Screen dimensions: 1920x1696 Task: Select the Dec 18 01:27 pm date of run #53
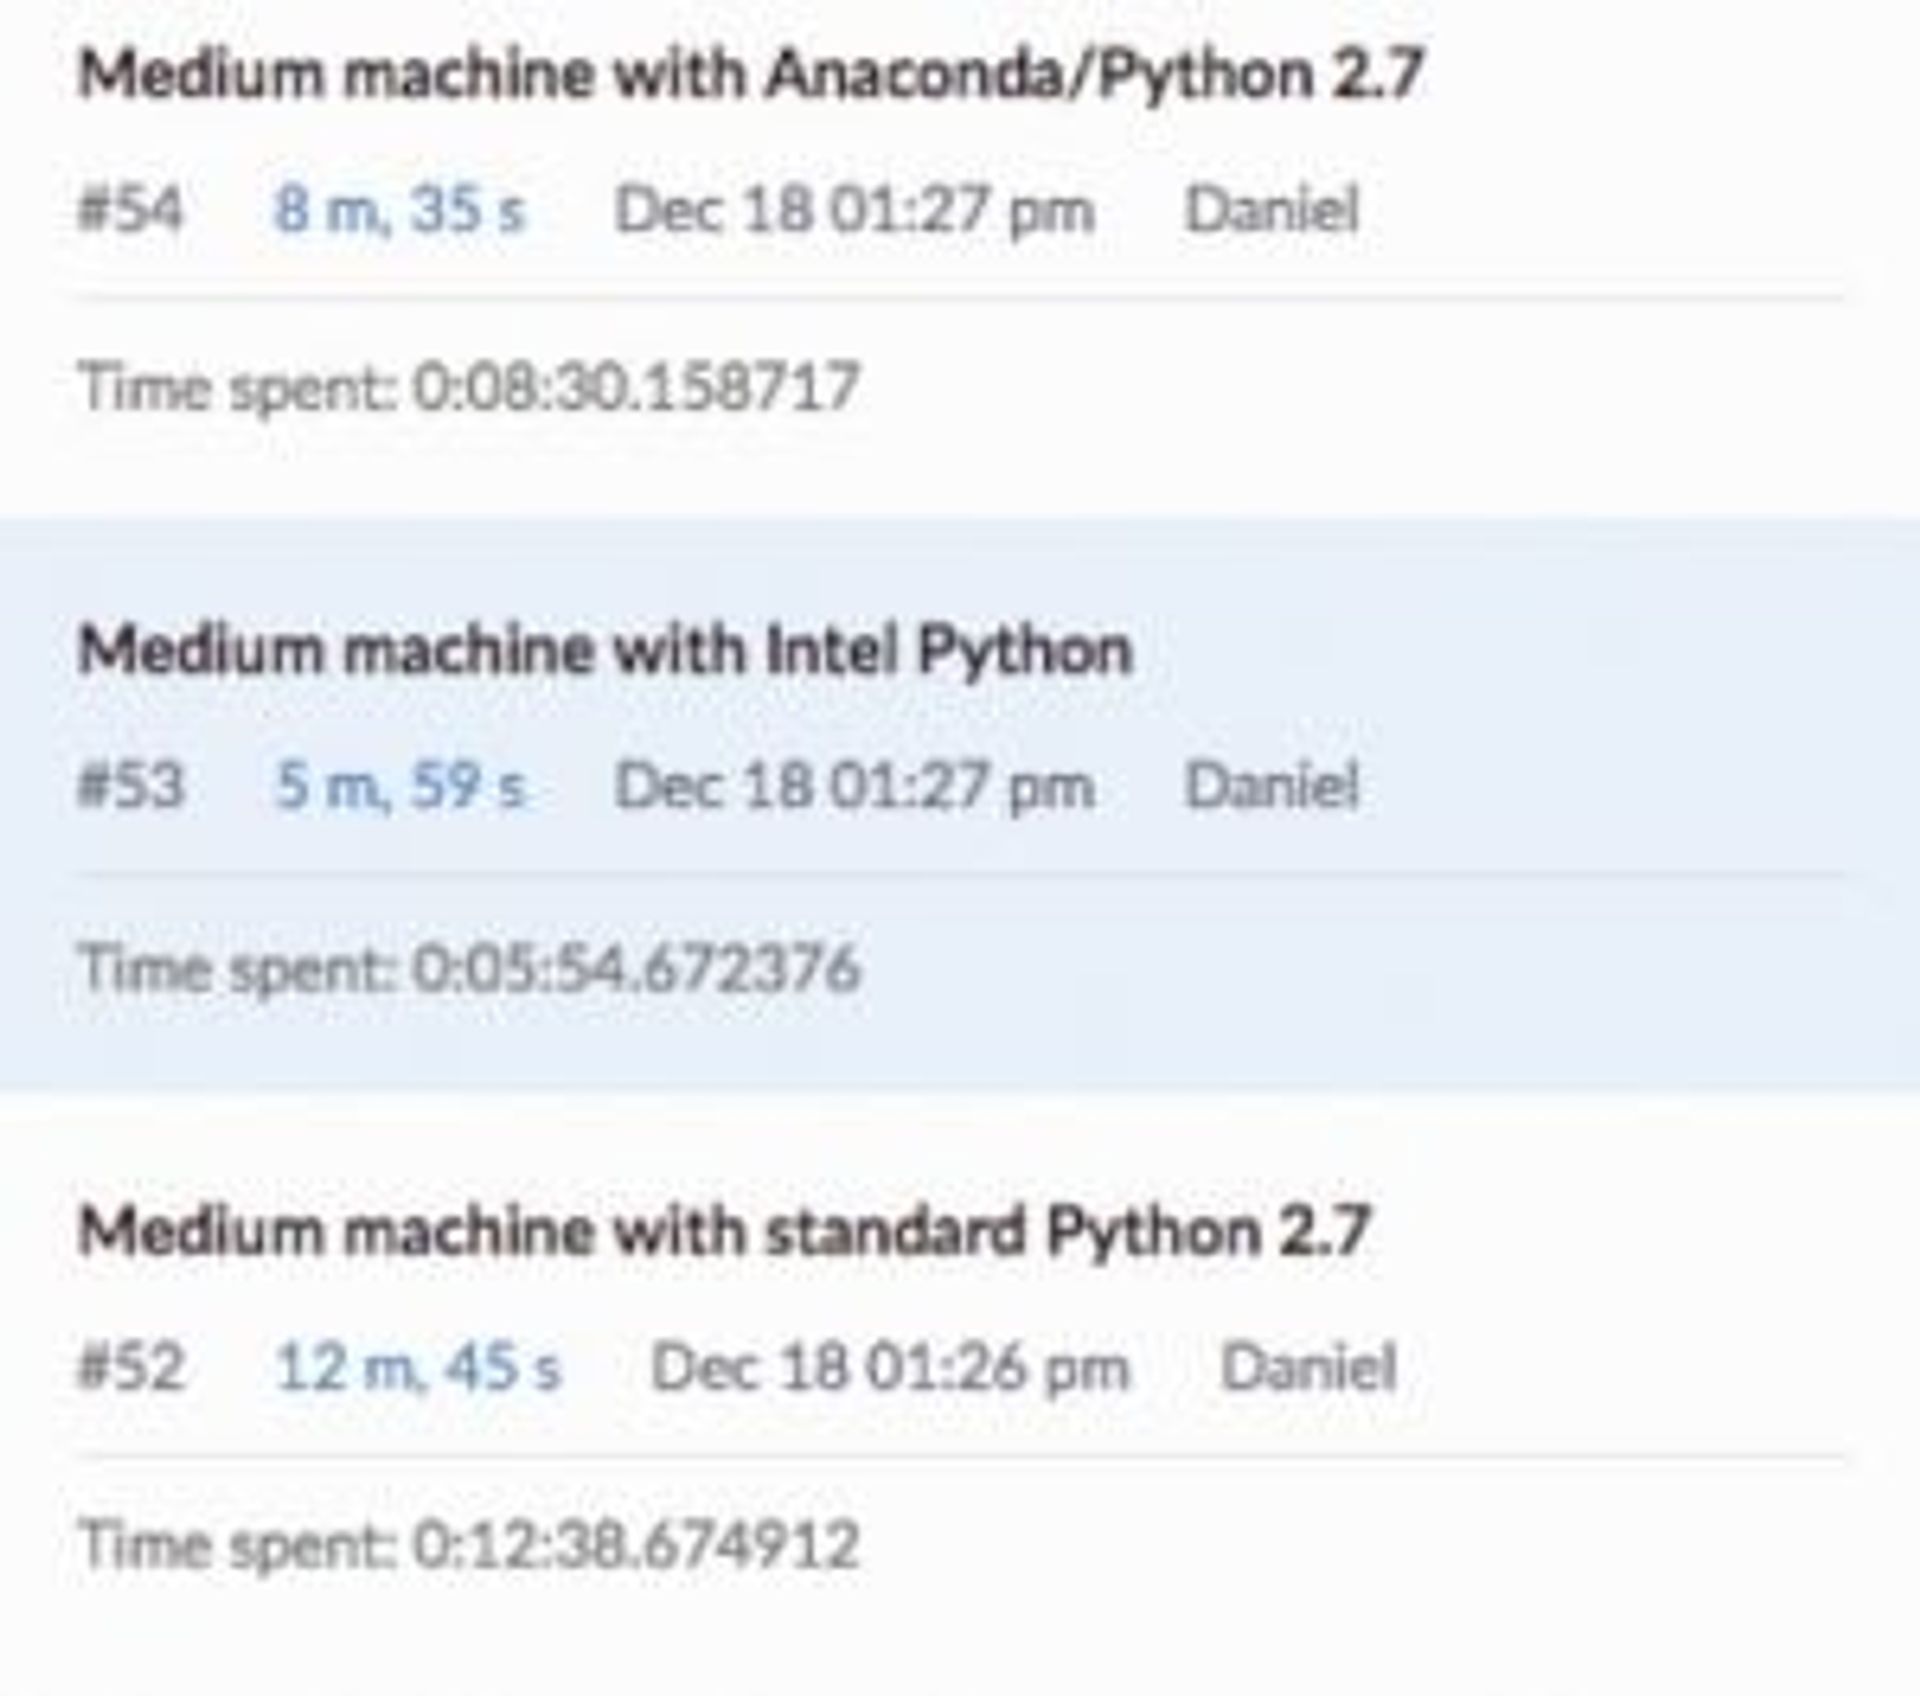(x=854, y=785)
